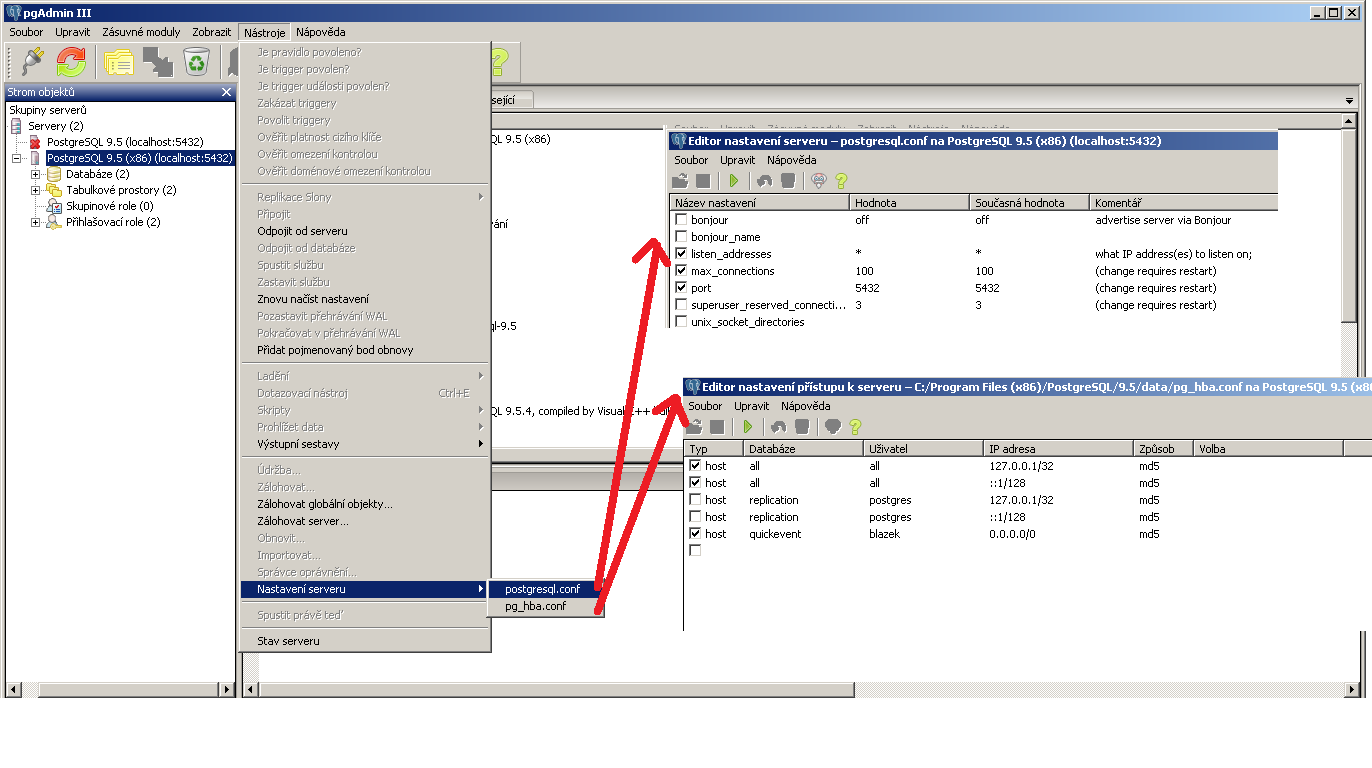The width and height of the screenshot is (1372, 768).
Task: Open the Nastavení serveru submenu
Action: tap(365, 589)
